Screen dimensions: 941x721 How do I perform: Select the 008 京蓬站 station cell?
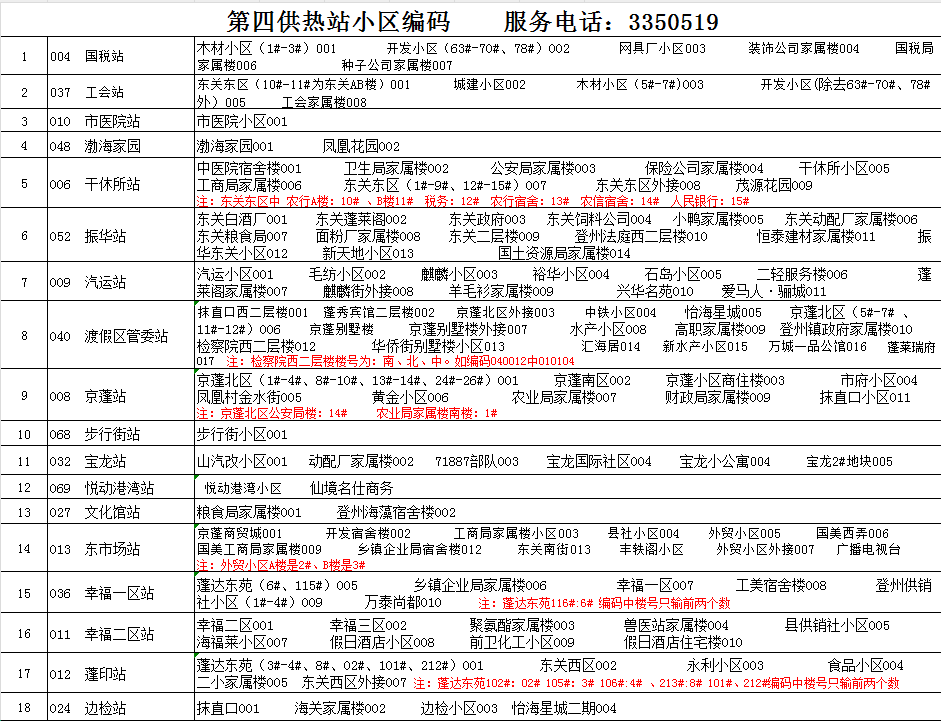pos(120,396)
